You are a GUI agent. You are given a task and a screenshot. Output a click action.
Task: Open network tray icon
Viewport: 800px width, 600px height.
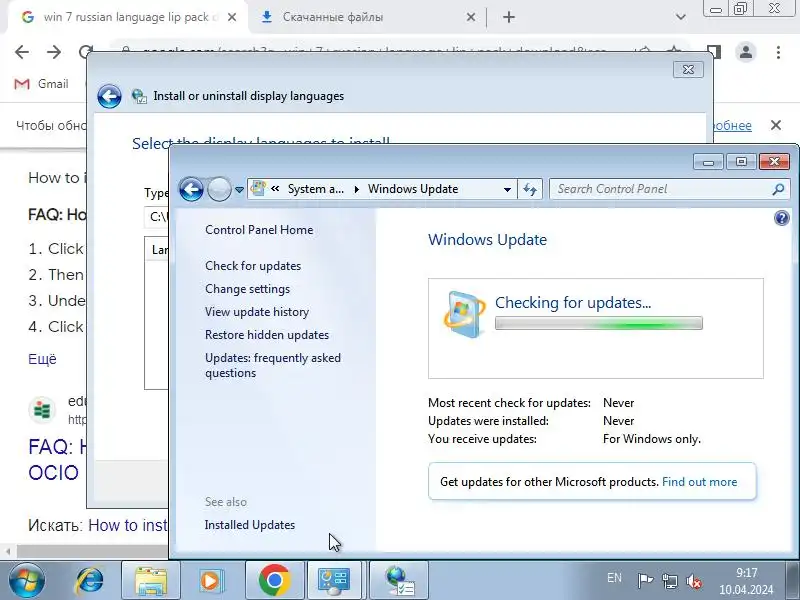(x=670, y=581)
